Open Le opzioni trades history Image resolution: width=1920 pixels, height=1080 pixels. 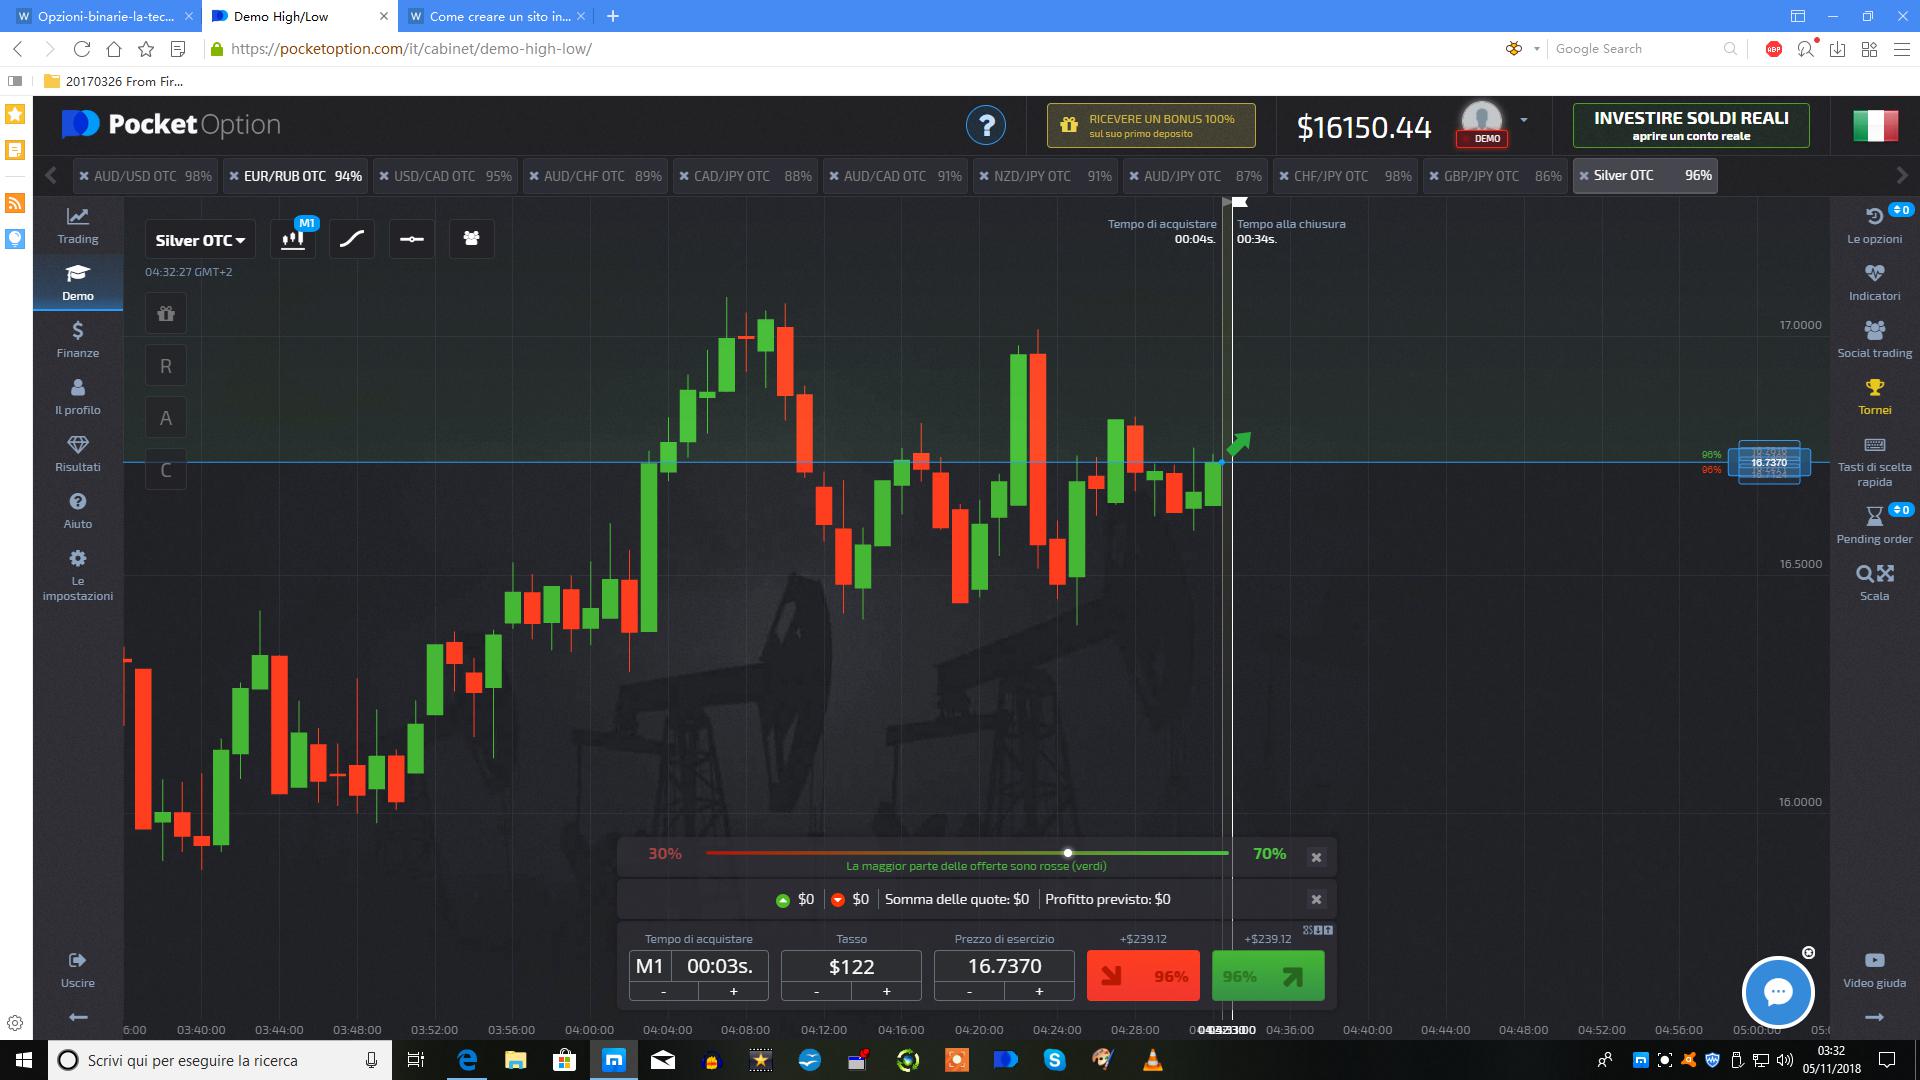click(1874, 225)
